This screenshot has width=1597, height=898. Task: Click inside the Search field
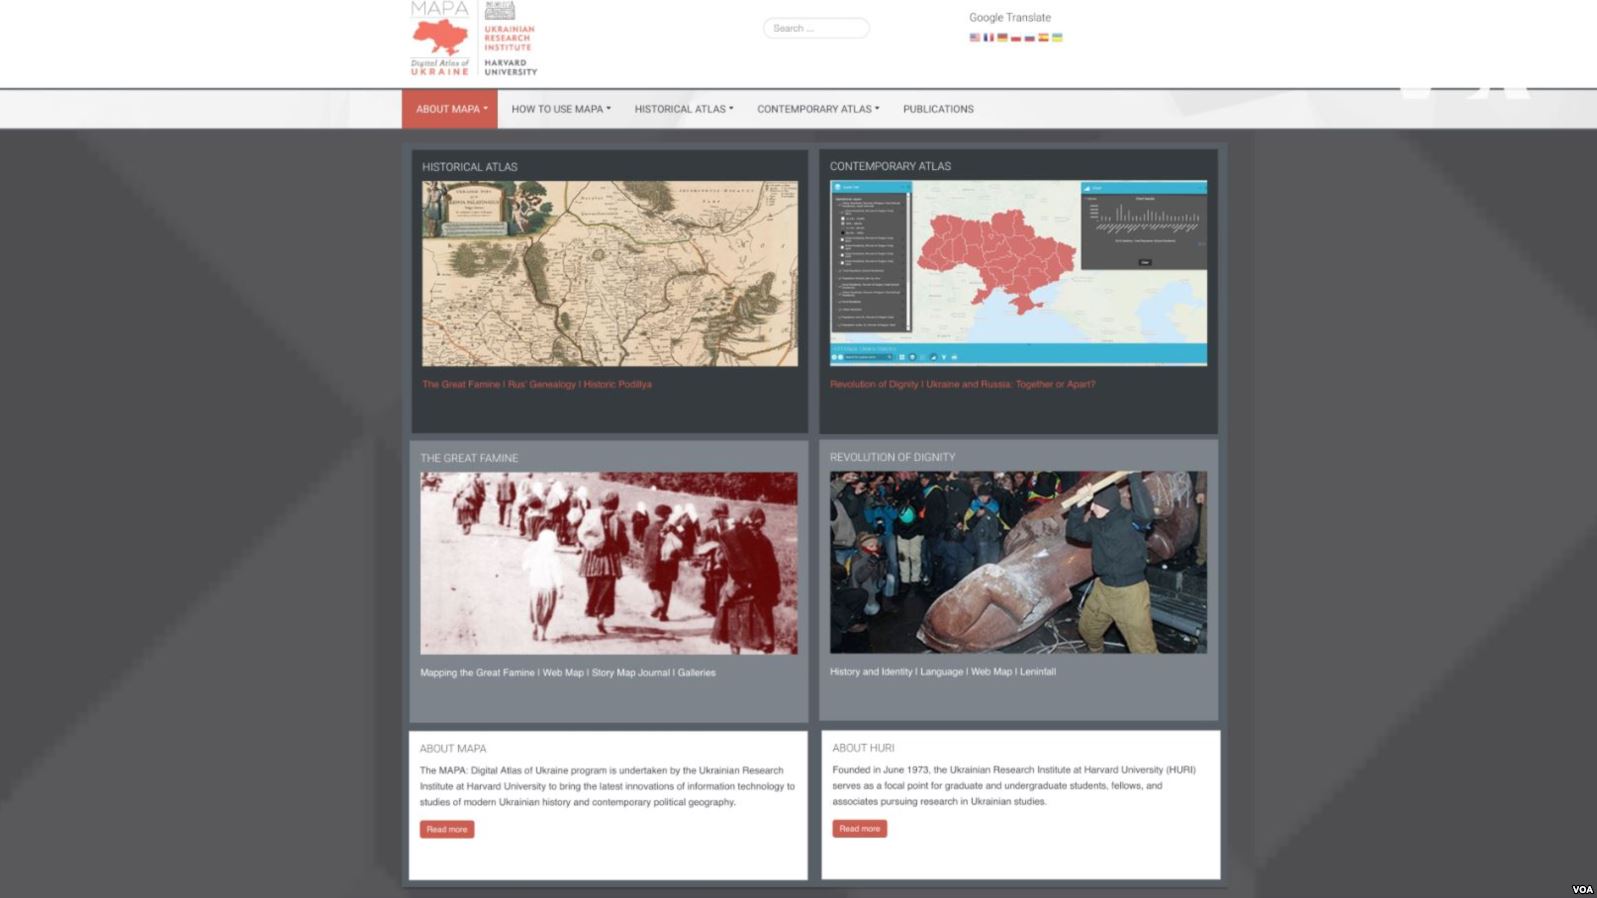pyautogui.click(x=816, y=28)
